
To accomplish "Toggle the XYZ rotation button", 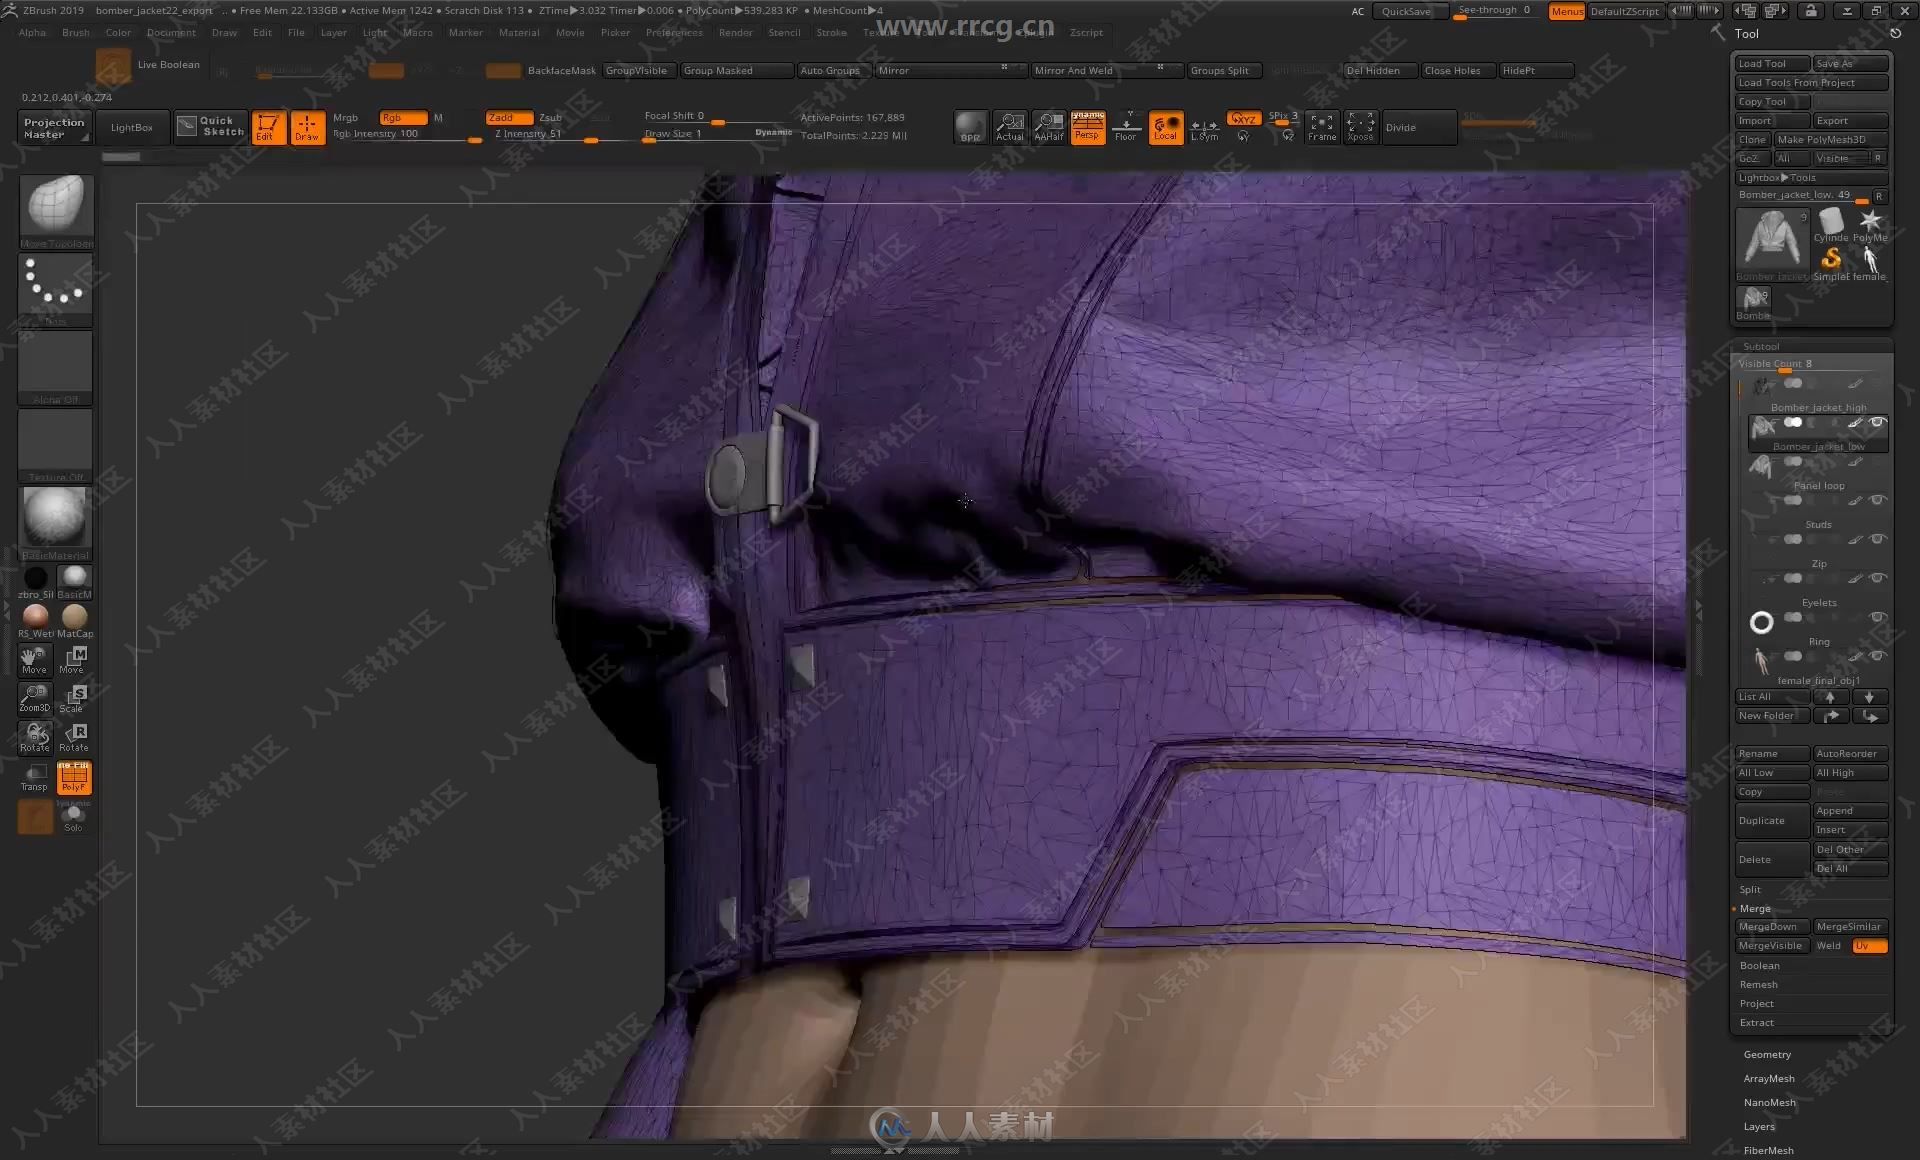I will tap(1243, 118).
